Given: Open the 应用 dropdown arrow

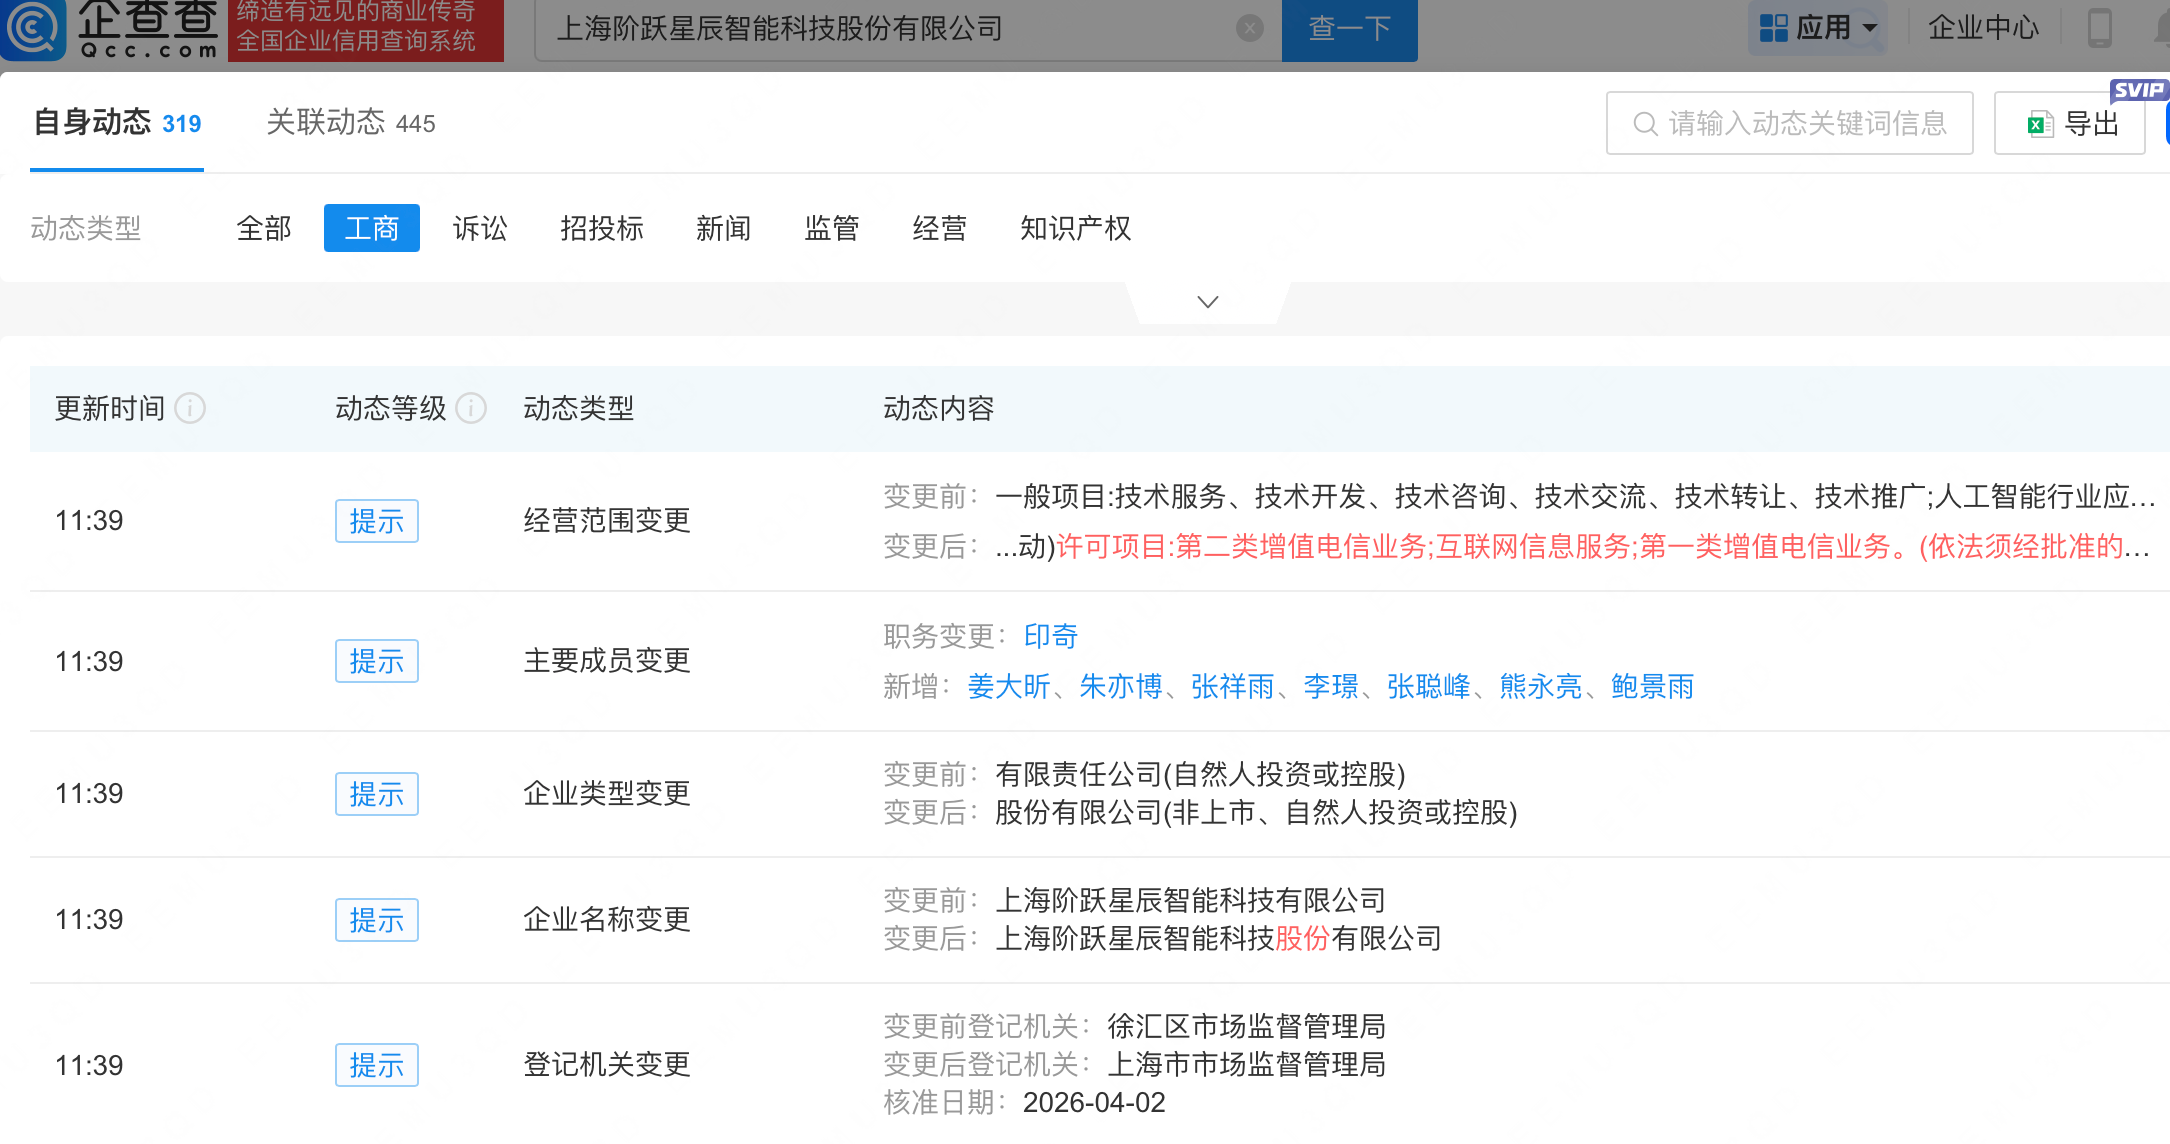Looking at the screenshot, I should pos(1870,28).
